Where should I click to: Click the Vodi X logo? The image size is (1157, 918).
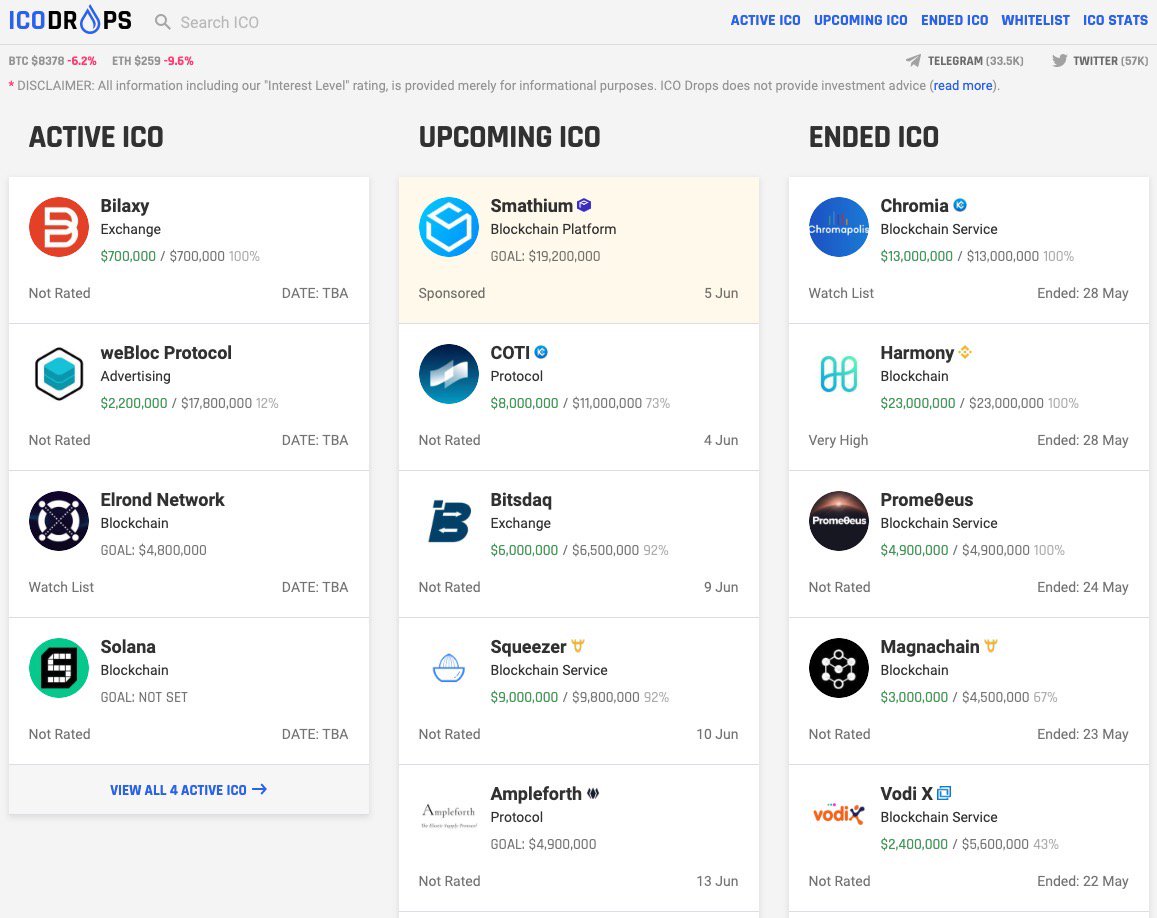coord(838,815)
